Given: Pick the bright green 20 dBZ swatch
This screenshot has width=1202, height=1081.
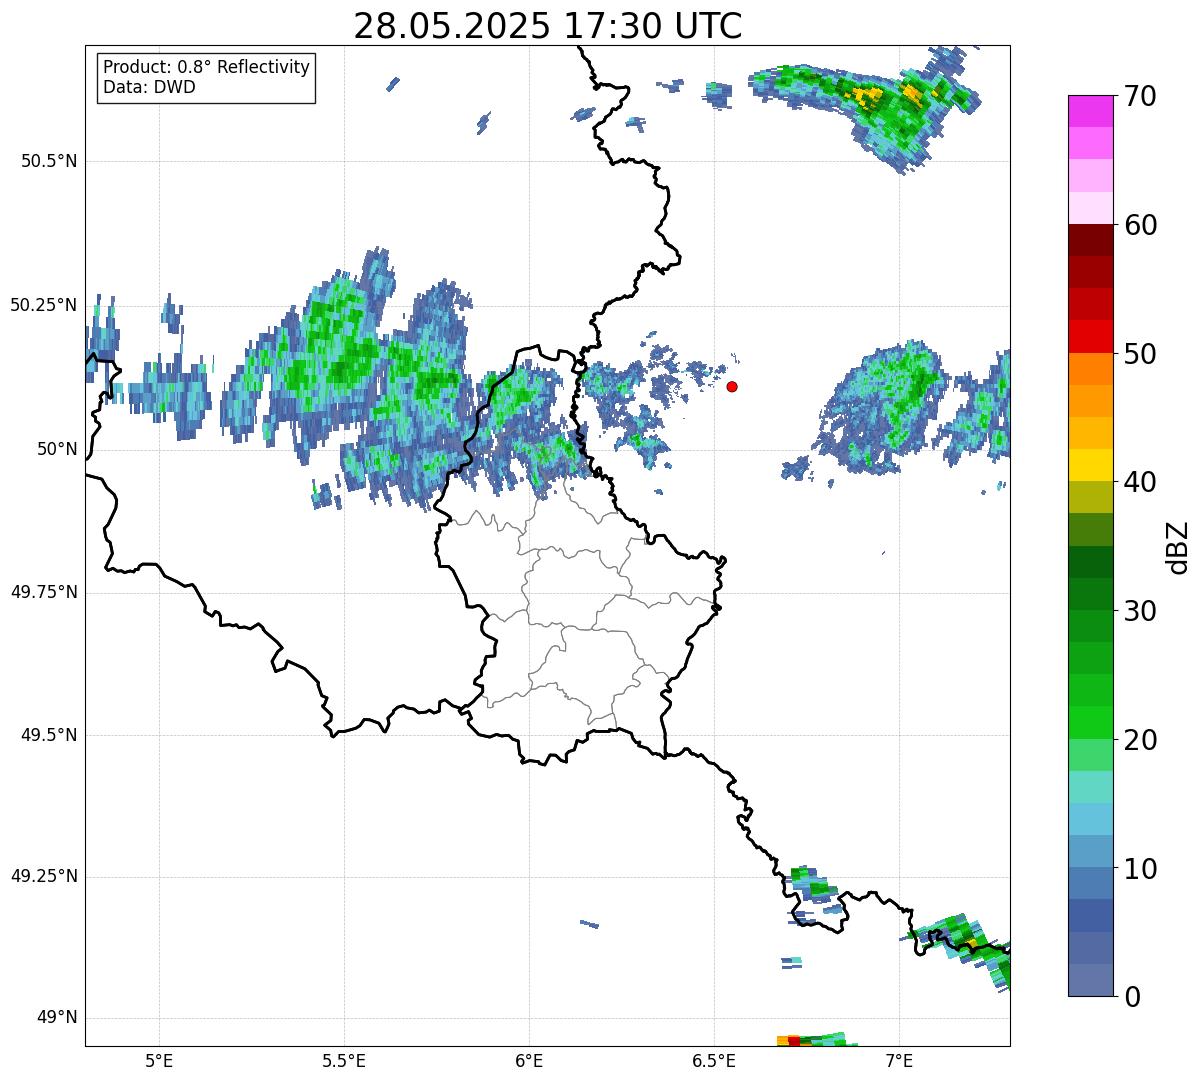Looking at the screenshot, I should (1091, 723).
